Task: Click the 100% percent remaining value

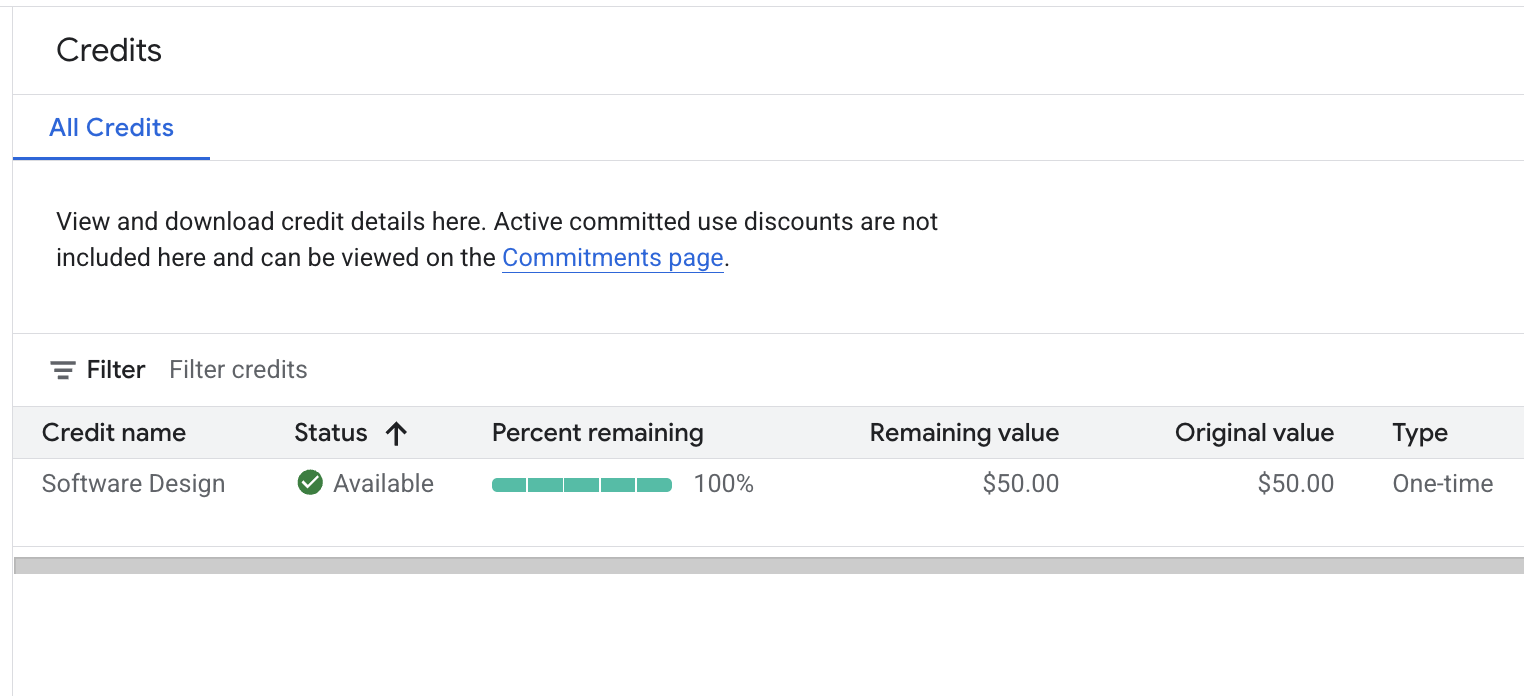Action: point(723,484)
